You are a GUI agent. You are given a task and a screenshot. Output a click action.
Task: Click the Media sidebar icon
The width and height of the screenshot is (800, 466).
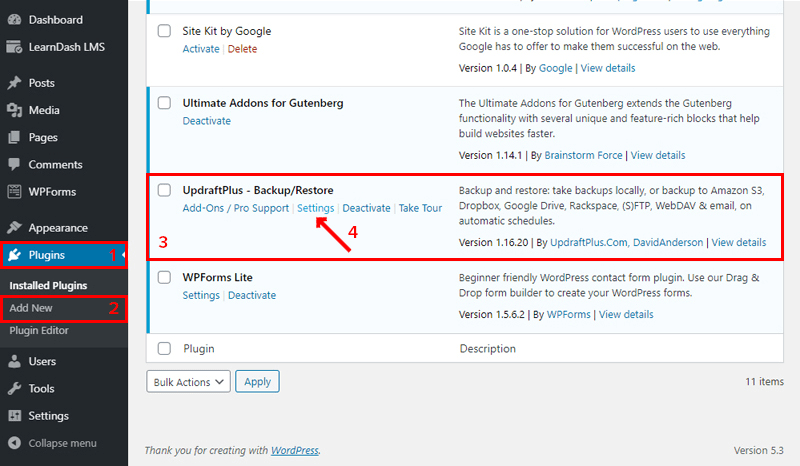(x=14, y=110)
